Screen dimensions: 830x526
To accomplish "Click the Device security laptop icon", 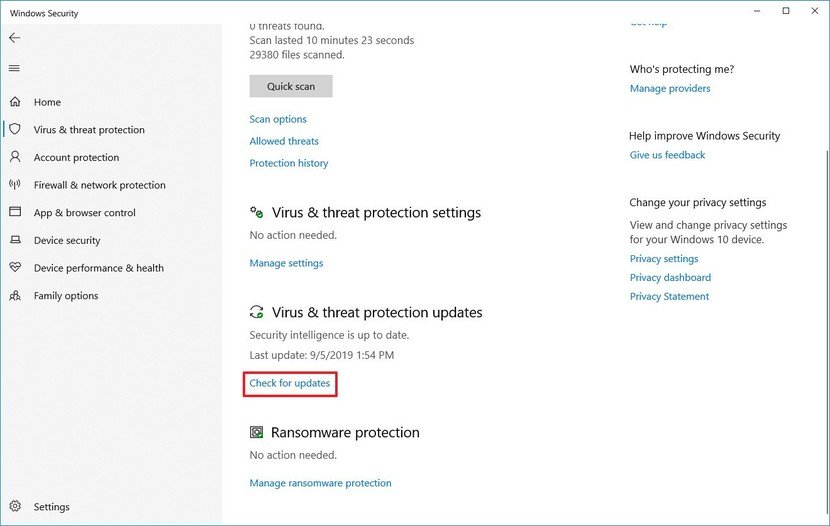I will pyautogui.click(x=15, y=240).
